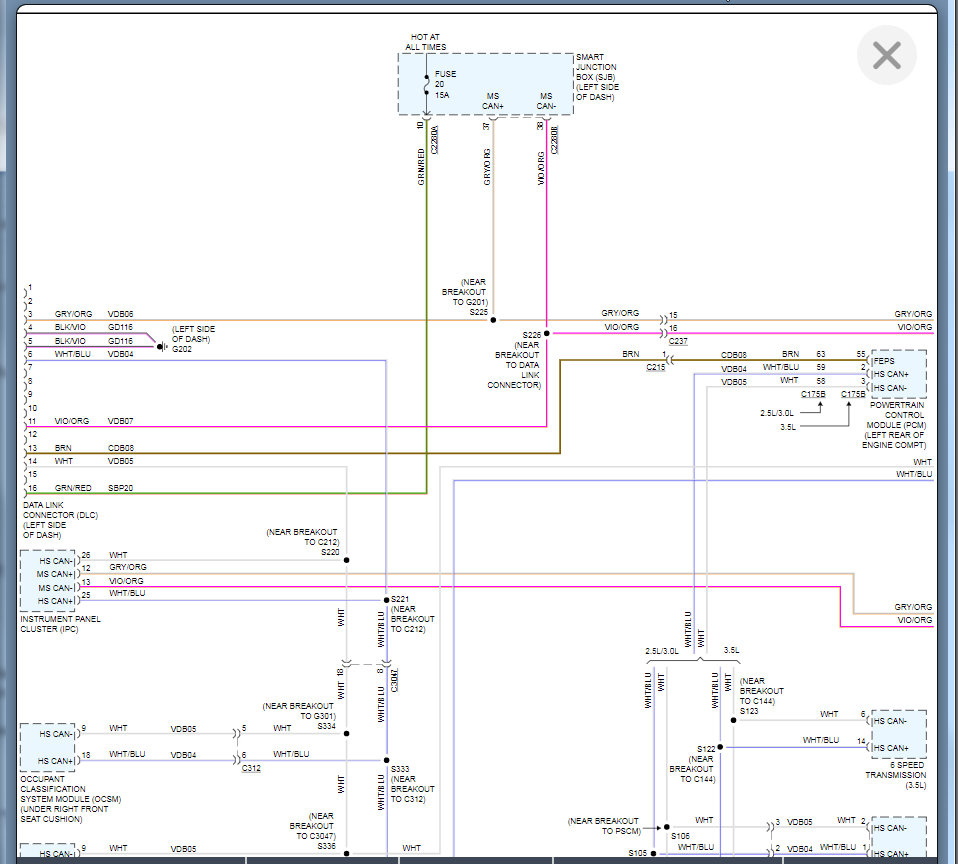
Task: Click splice label S333
Action: pos(400,769)
